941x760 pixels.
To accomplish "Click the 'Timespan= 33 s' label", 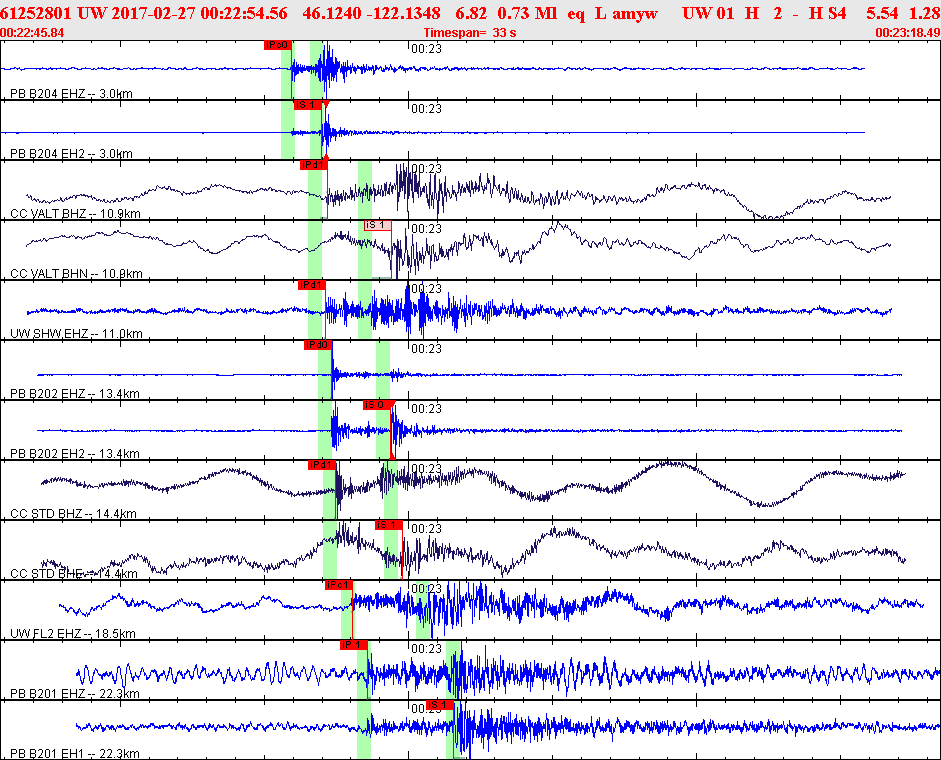I will coord(470,32).
